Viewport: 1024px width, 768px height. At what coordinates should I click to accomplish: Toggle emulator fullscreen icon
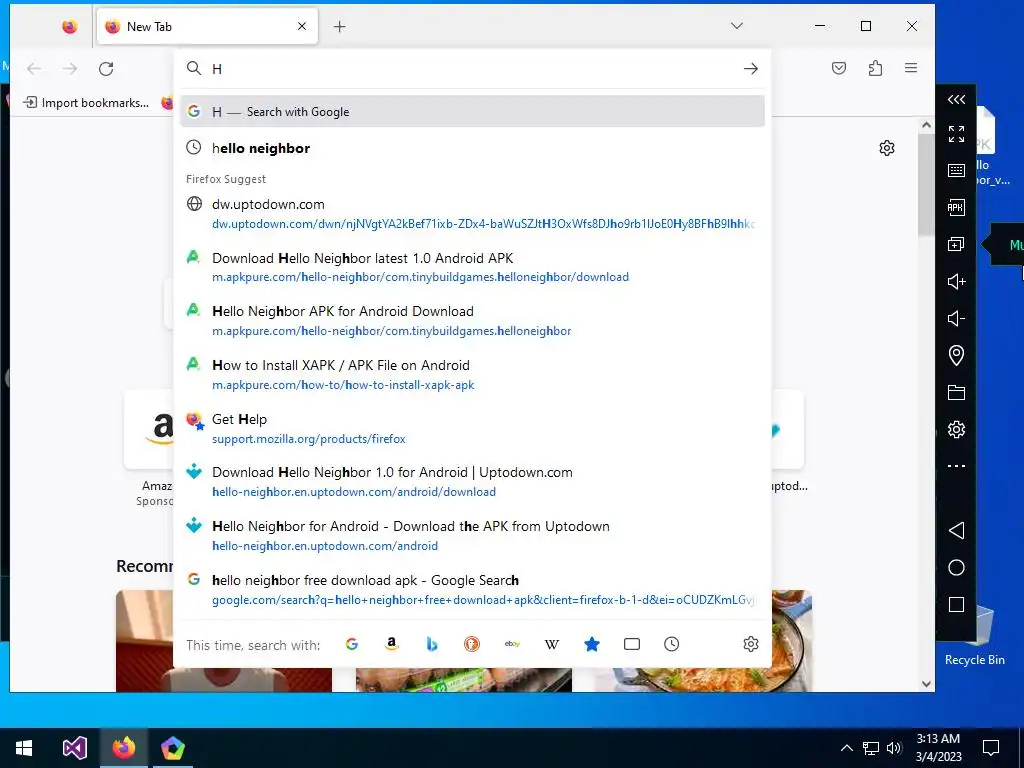956,134
